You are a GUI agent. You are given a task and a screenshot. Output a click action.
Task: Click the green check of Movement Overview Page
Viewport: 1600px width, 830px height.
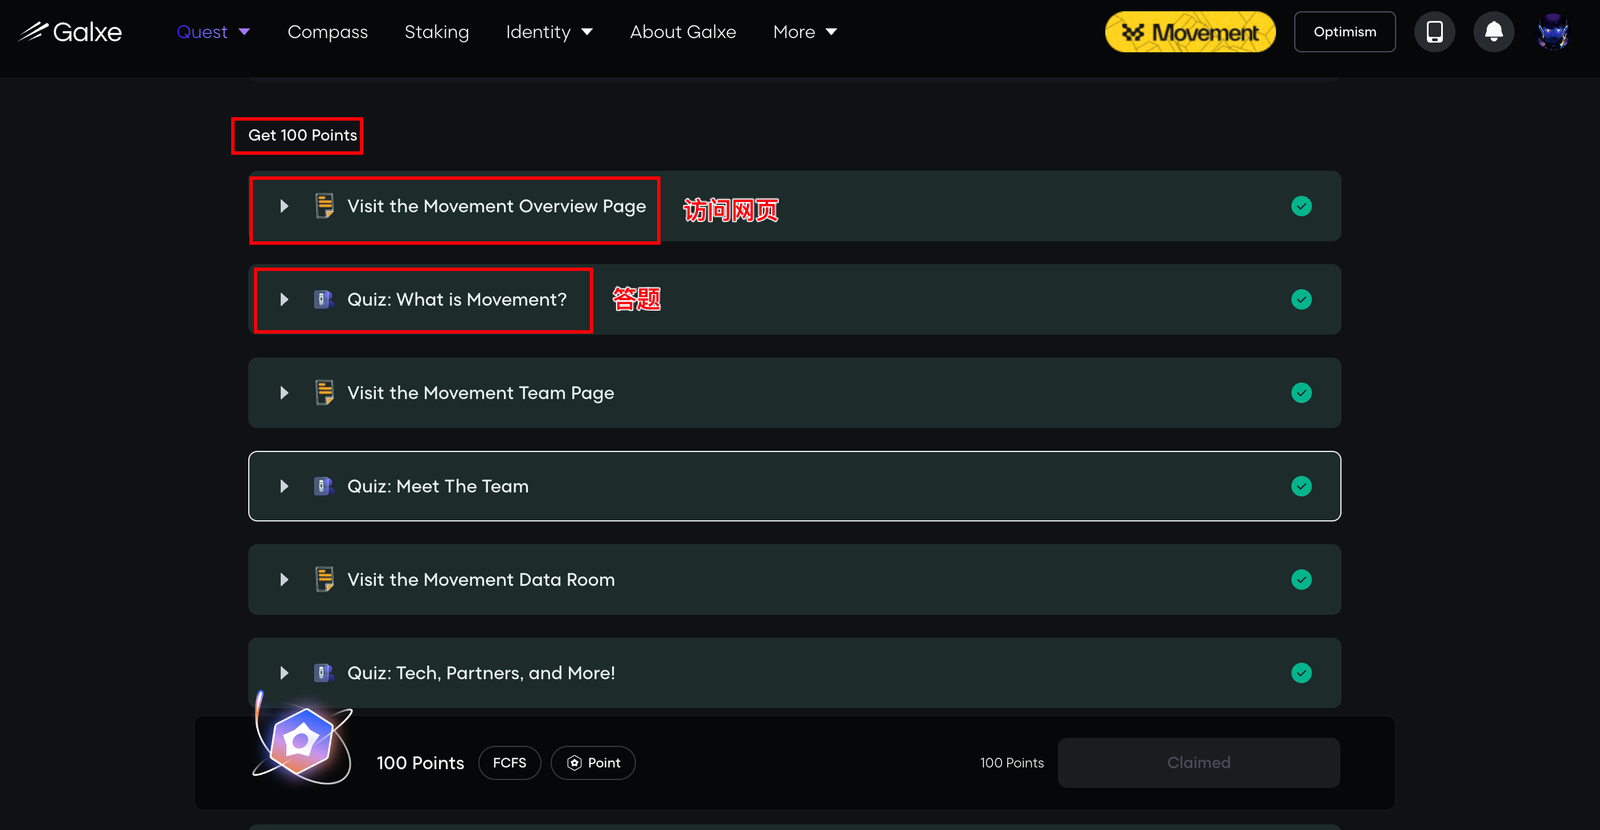click(x=1301, y=206)
